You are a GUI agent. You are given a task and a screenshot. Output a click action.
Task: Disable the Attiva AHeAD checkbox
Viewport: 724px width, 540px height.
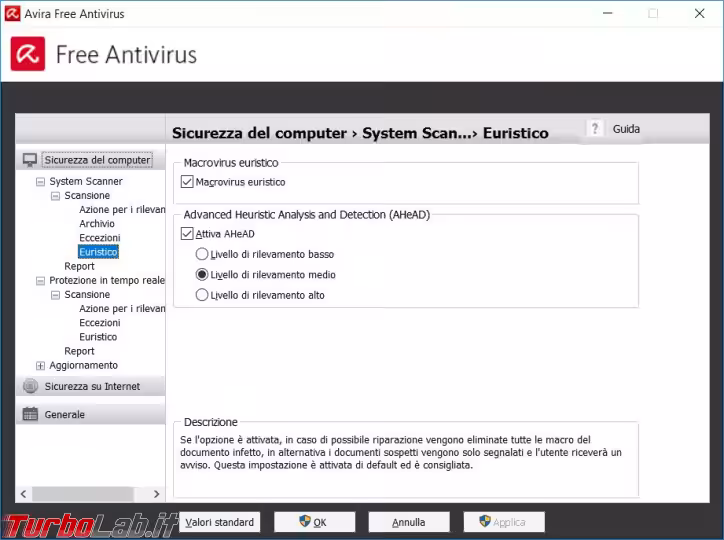tap(187, 234)
